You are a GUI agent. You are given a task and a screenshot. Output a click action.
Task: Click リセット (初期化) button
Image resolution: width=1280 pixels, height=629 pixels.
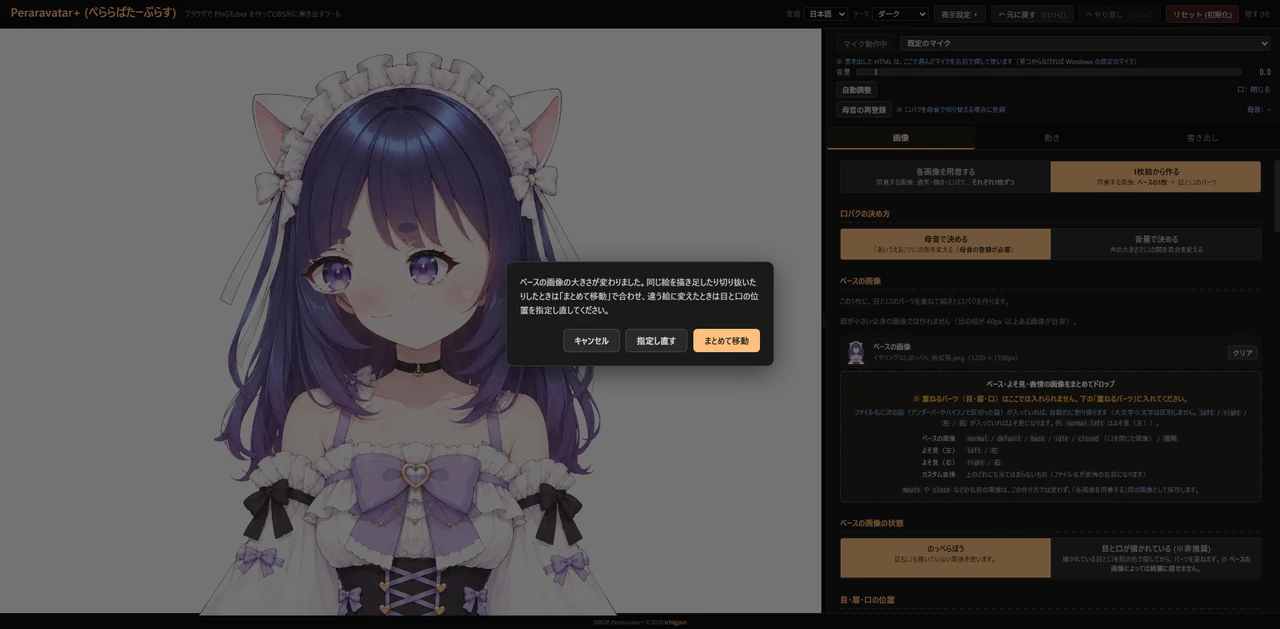tap(1202, 14)
